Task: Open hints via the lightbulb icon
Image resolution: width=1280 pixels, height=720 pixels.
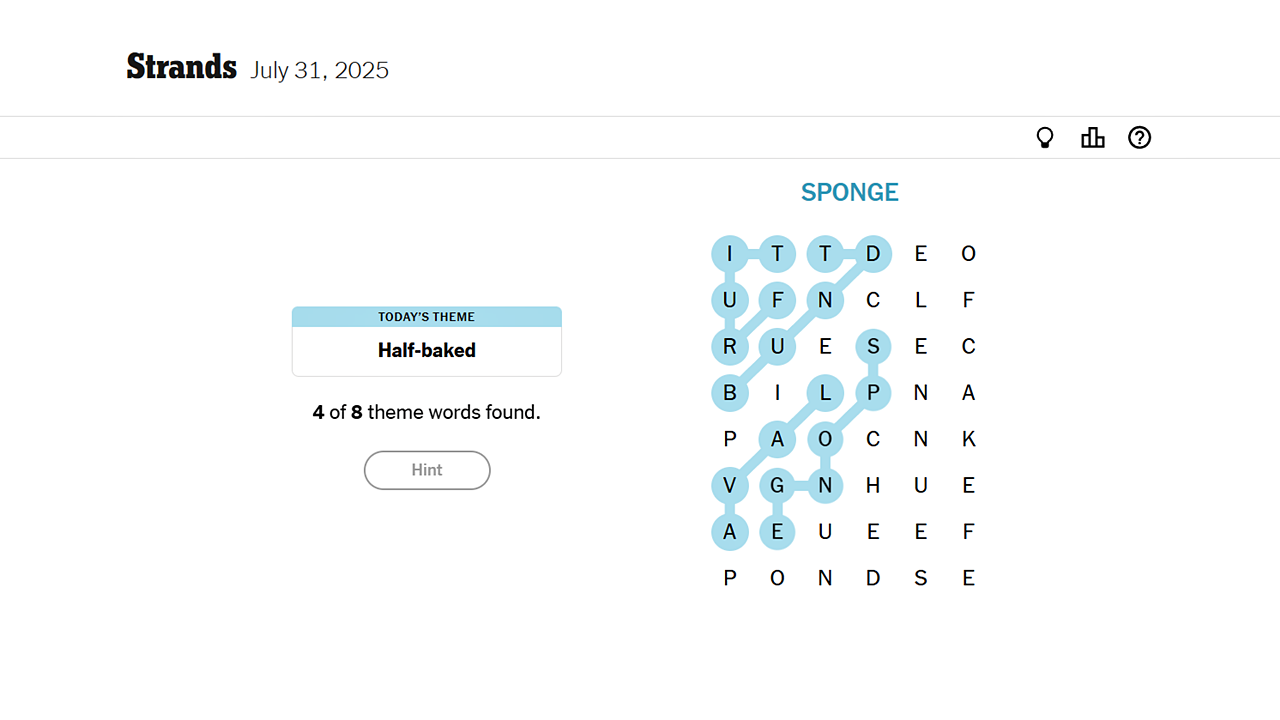Action: pos(1044,137)
